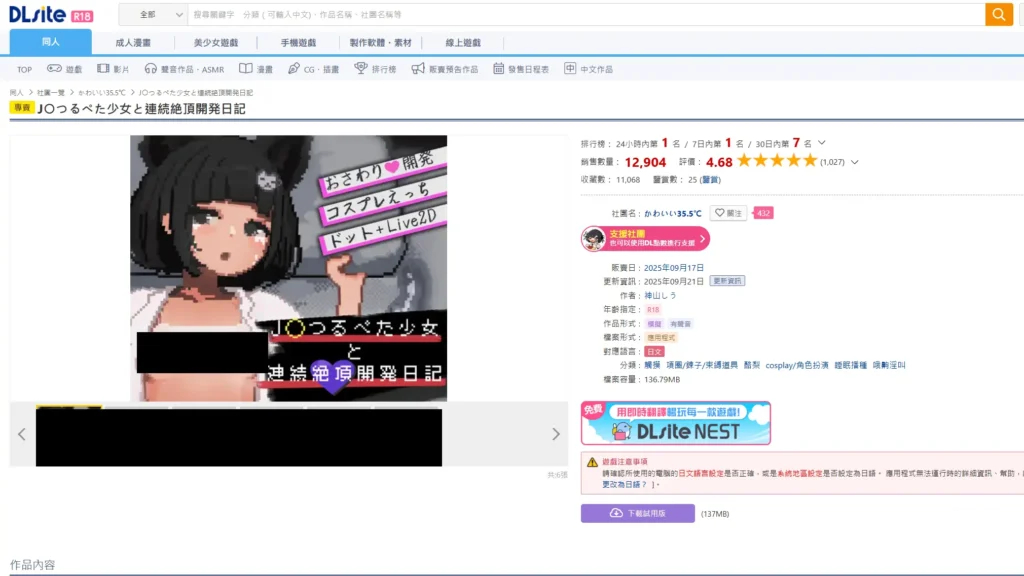Open 發售日程表 with calendar icon
The width and height of the screenshot is (1024, 576).
click(520, 69)
